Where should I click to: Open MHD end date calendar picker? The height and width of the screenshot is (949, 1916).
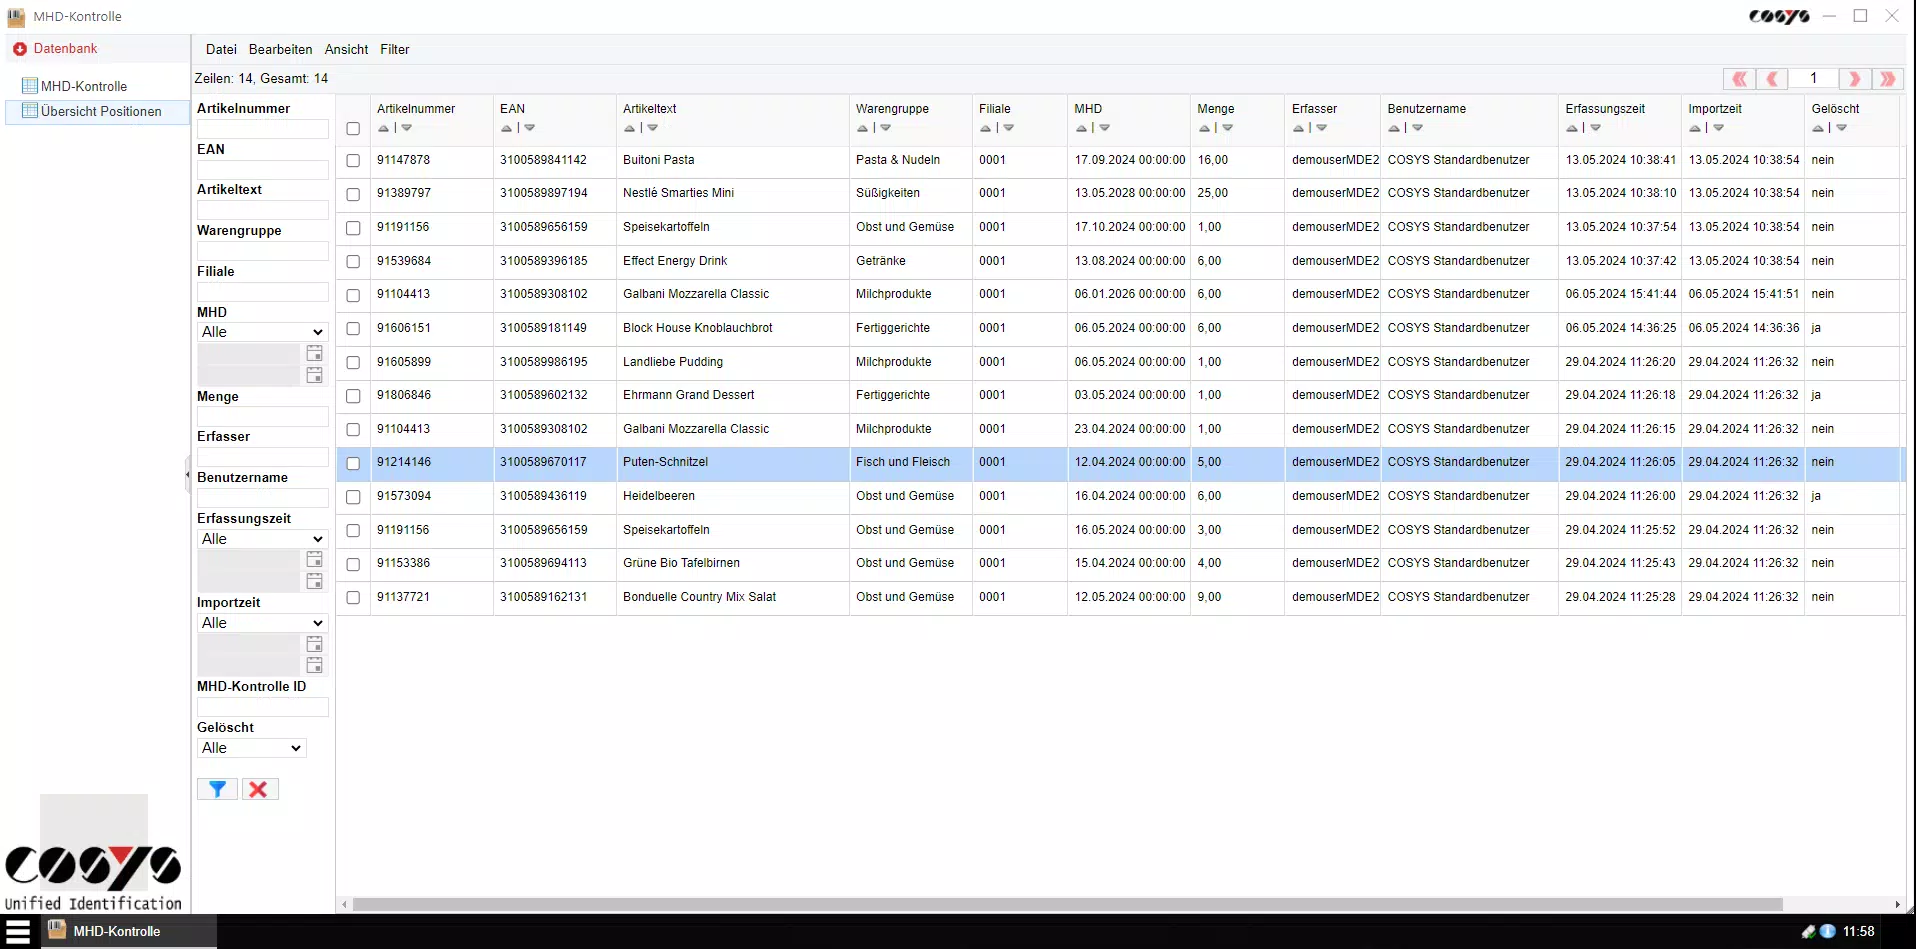pyautogui.click(x=314, y=375)
